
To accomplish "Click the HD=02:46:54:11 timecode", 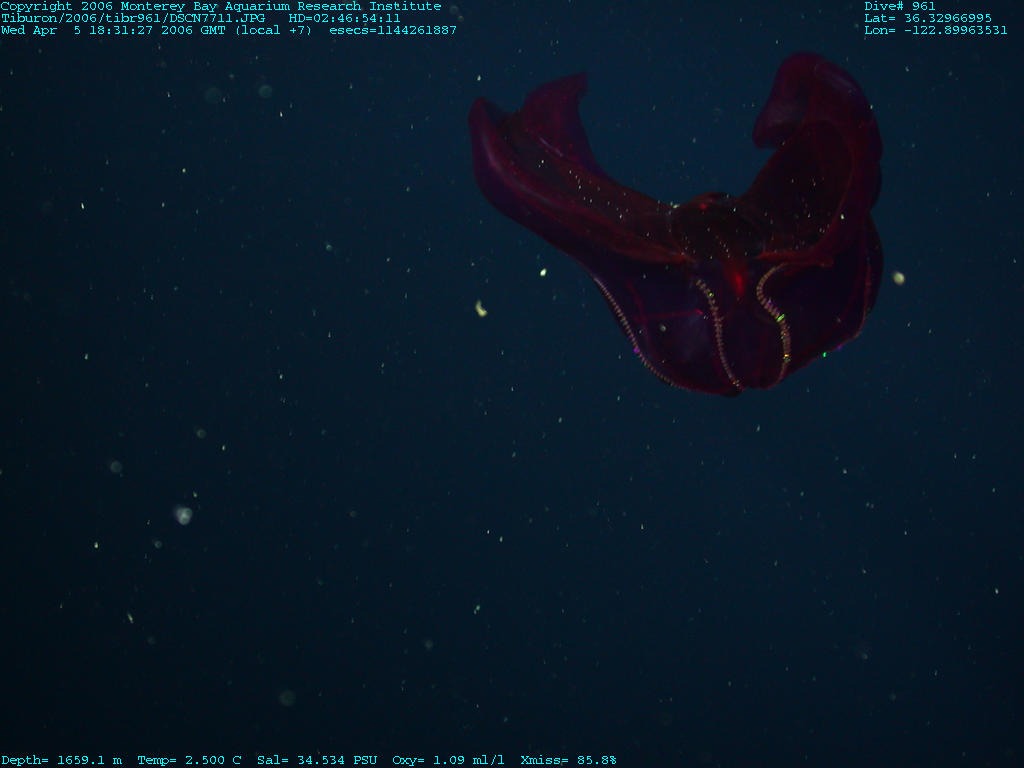I will (x=344, y=18).
